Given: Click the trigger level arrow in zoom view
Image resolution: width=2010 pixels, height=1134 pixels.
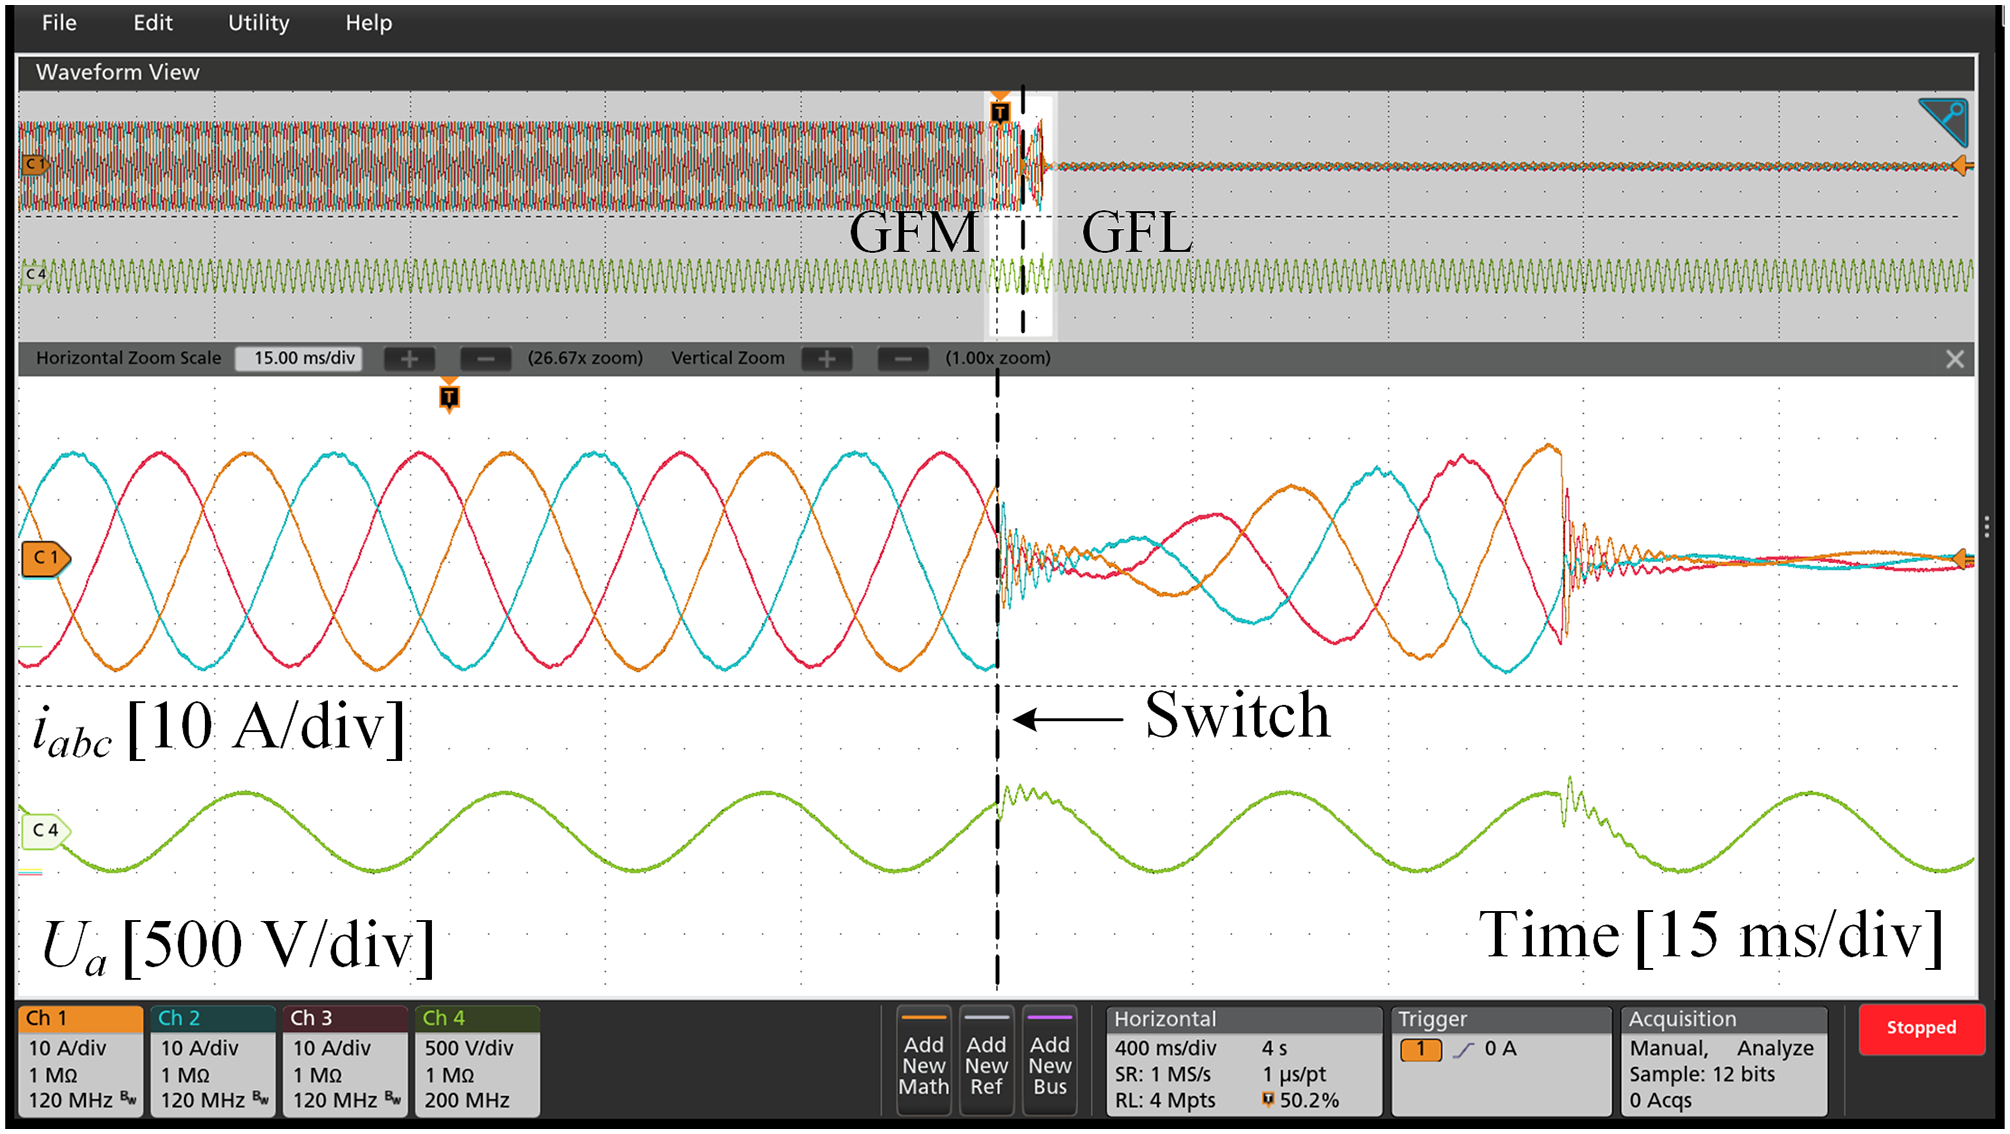Looking at the screenshot, I should 1964,559.
